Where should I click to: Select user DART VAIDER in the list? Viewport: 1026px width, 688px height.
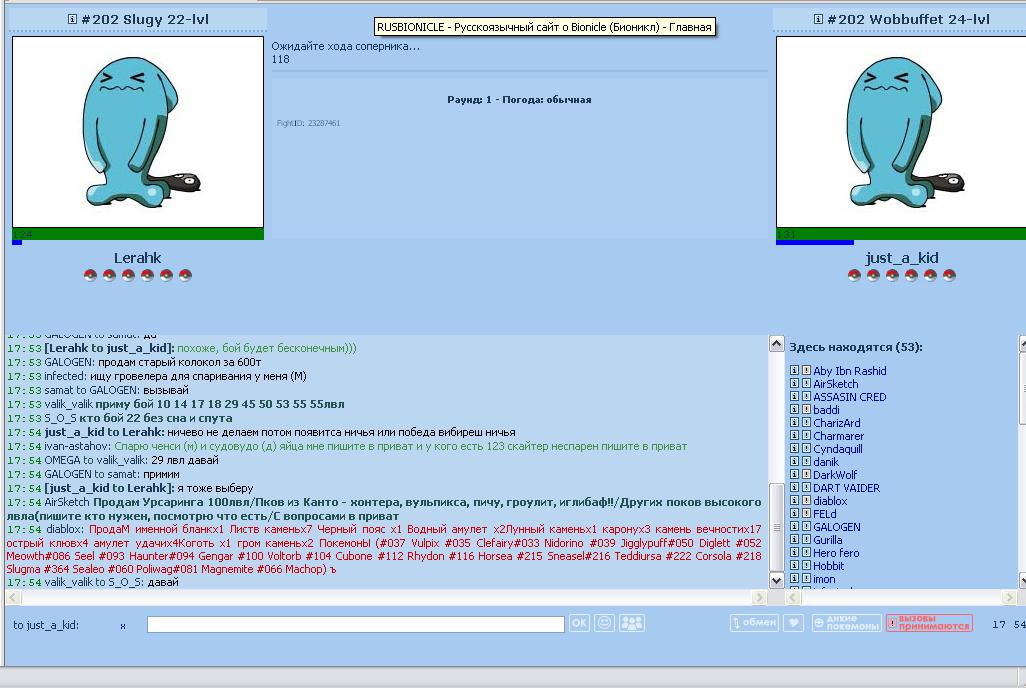click(x=847, y=488)
